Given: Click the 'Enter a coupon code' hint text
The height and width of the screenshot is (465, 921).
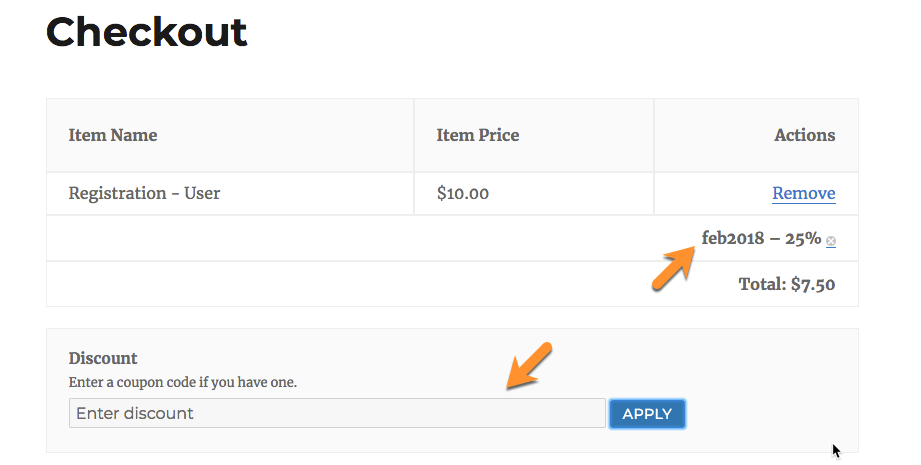Looking at the screenshot, I should pos(182,381).
